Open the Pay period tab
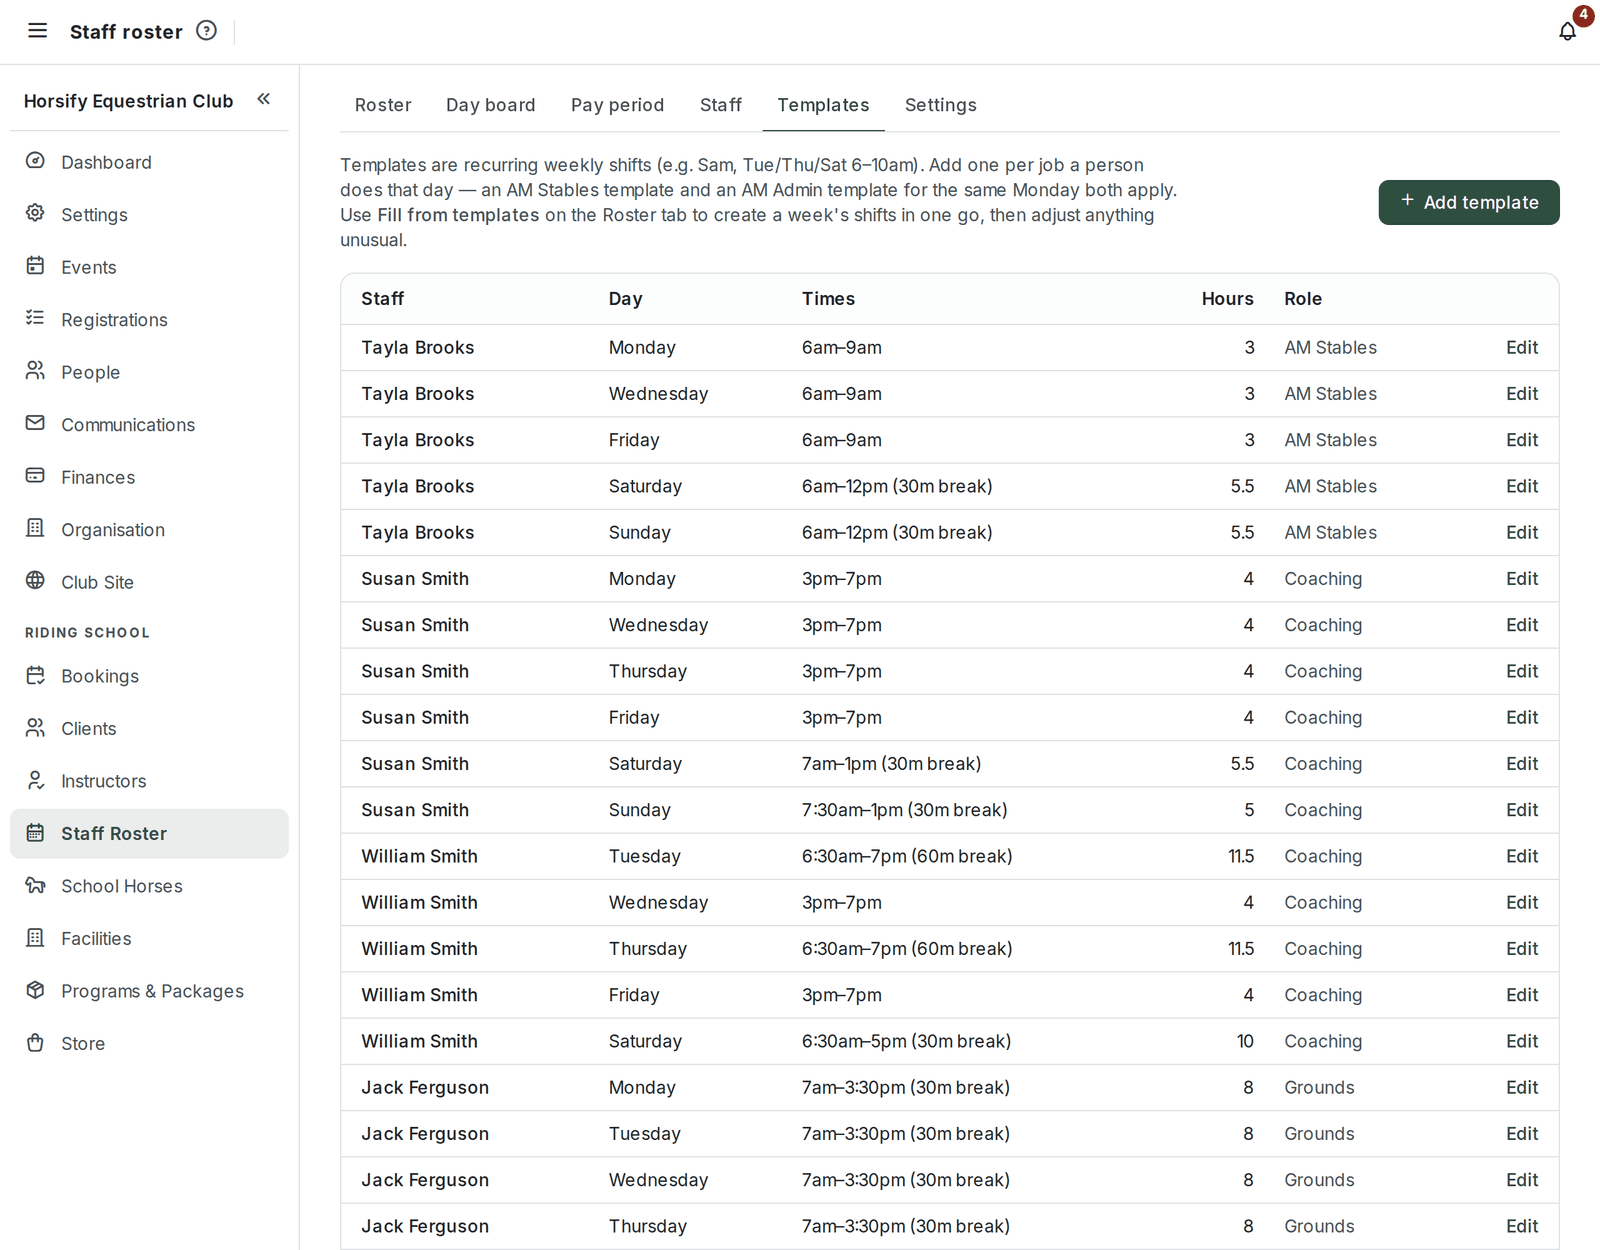The height and width of the screenshot is (1250, 1600). [617, 105]
